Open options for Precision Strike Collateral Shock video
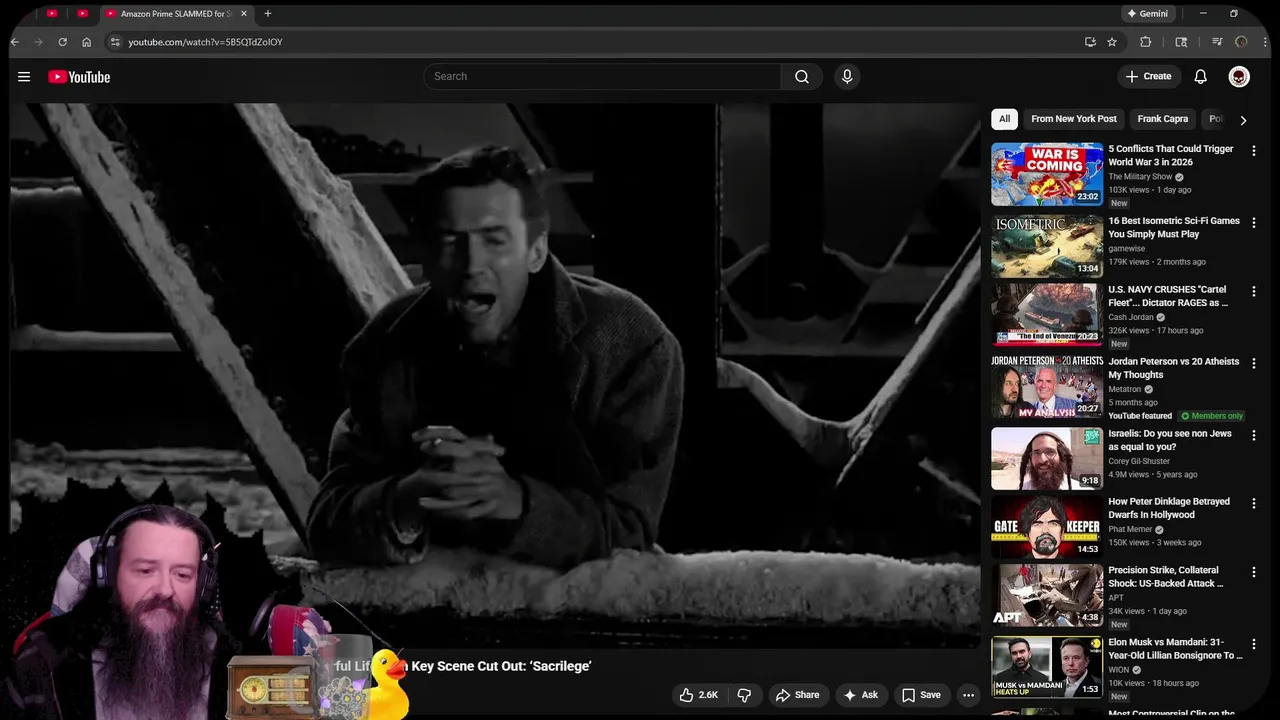1280x720 pixels. point(1253,572)
